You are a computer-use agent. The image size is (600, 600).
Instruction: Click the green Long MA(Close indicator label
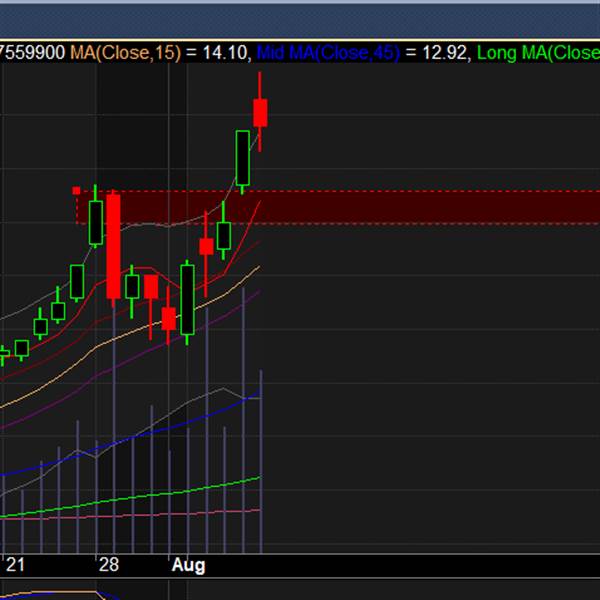coord(538,52)
